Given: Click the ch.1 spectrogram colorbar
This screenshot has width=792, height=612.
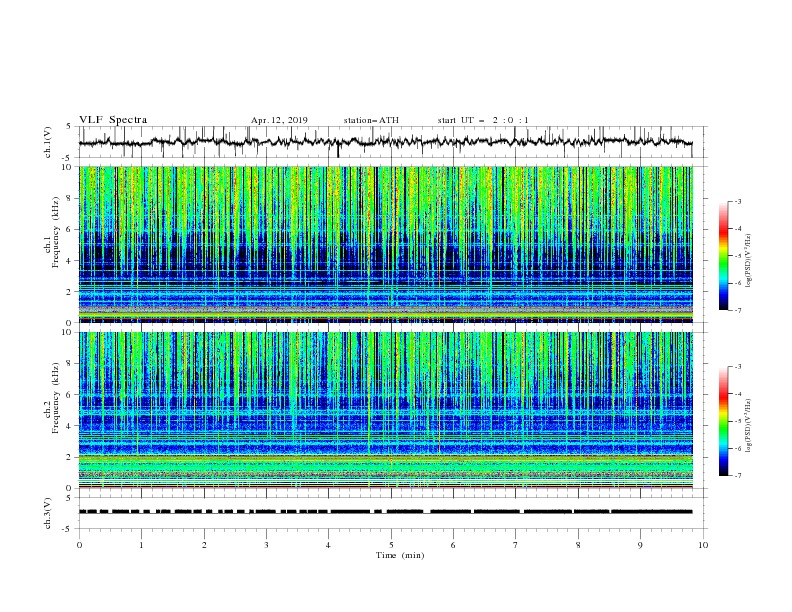Looking at the screenshot, I should [723, 256].
